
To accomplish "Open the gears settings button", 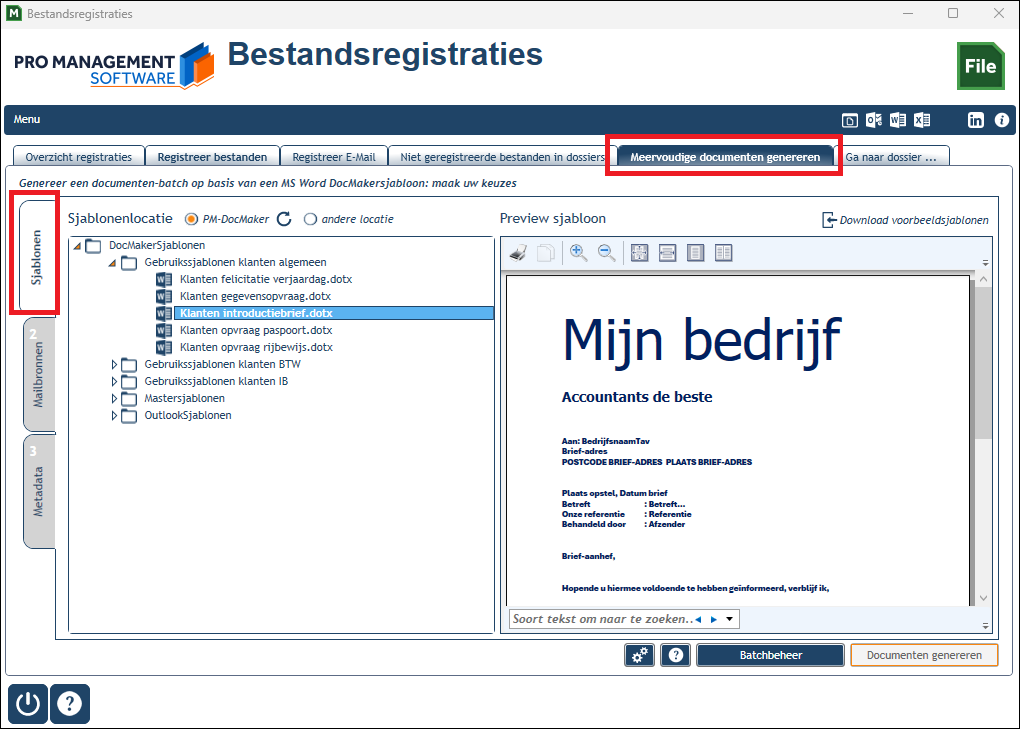I will [639, 655].
